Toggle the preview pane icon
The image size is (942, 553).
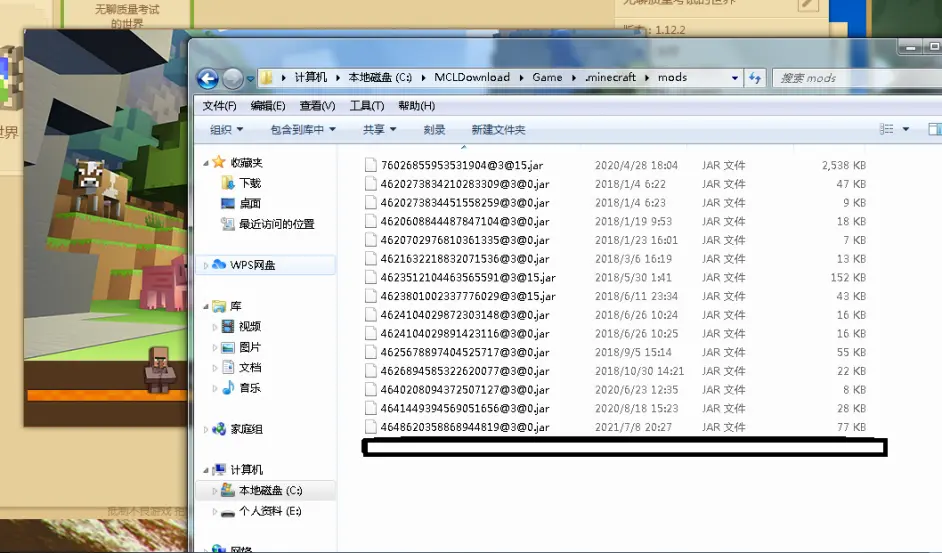click(x=935, y=129)
